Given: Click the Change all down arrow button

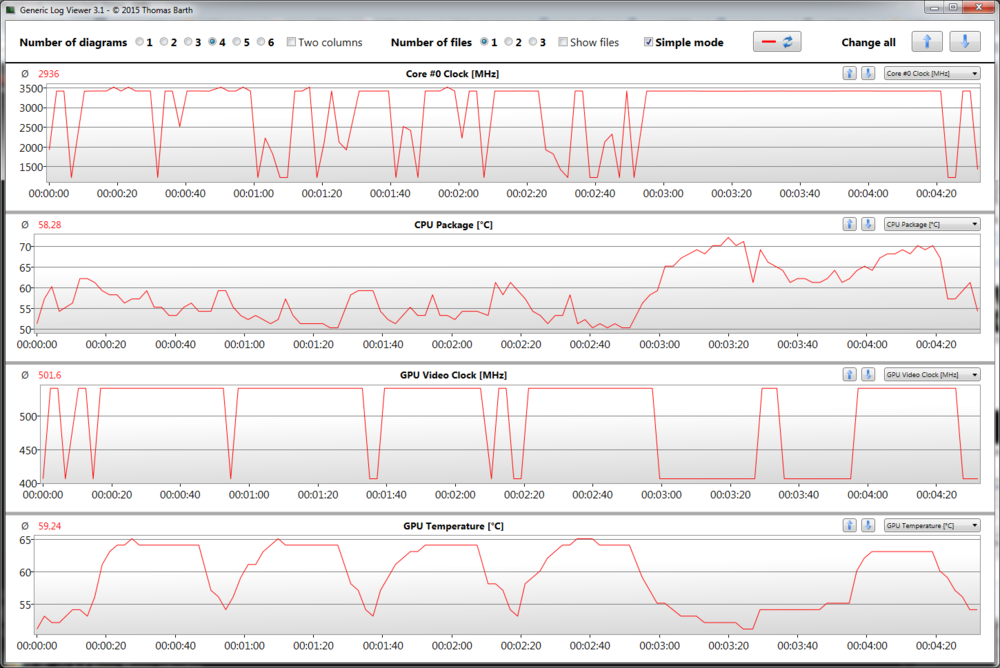Looking at the screenshot, I should point(964,42).
